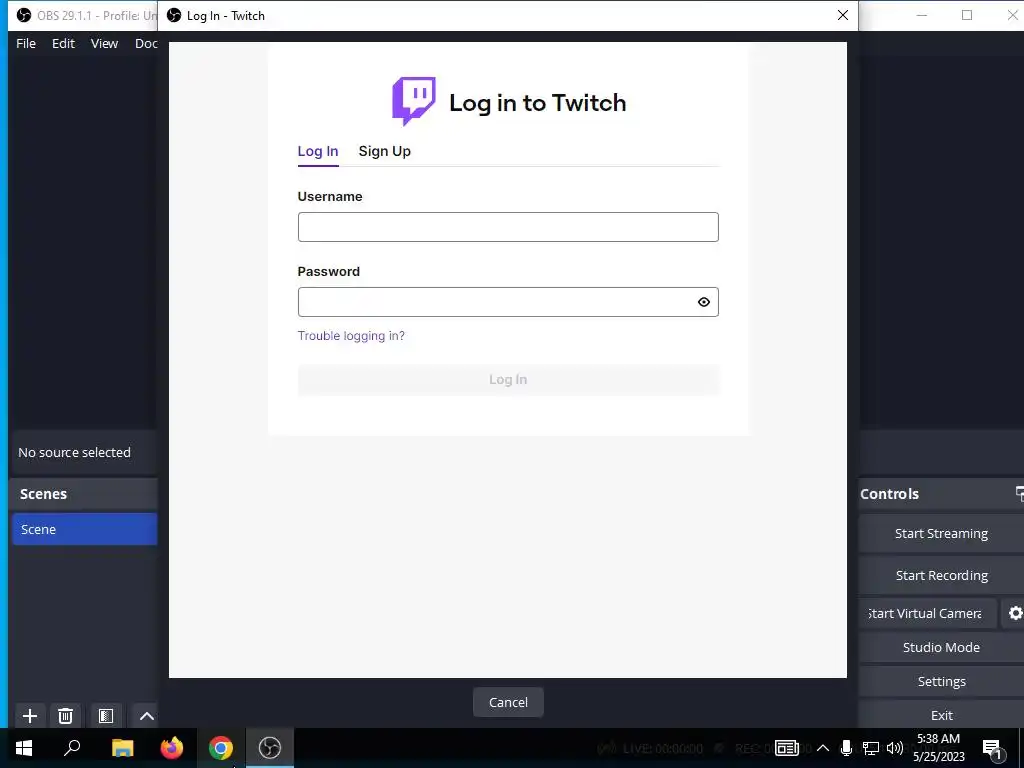Click the microphone tray icon
1024x768 pixels.
point(846,748)
